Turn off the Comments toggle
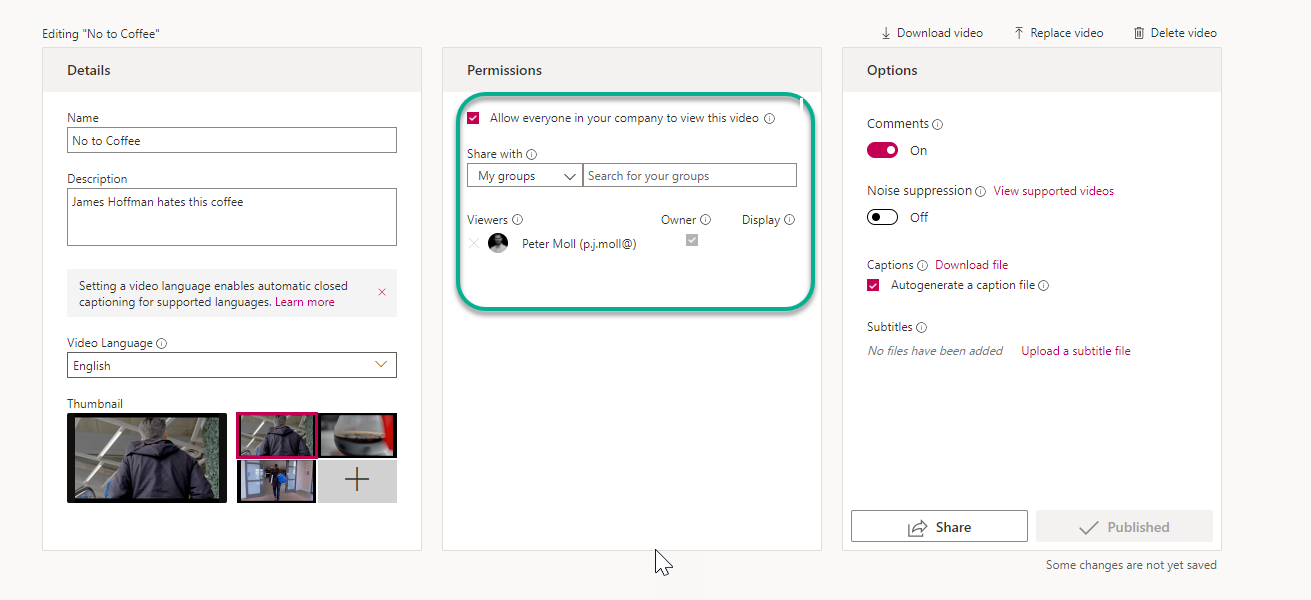This screenshot has height=600, width=1311. 882,150
